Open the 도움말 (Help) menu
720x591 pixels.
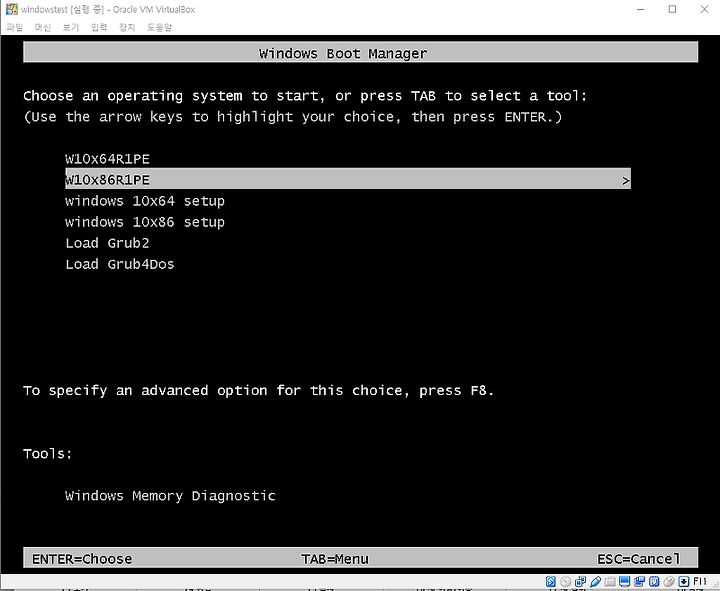(x=159, y=28)
